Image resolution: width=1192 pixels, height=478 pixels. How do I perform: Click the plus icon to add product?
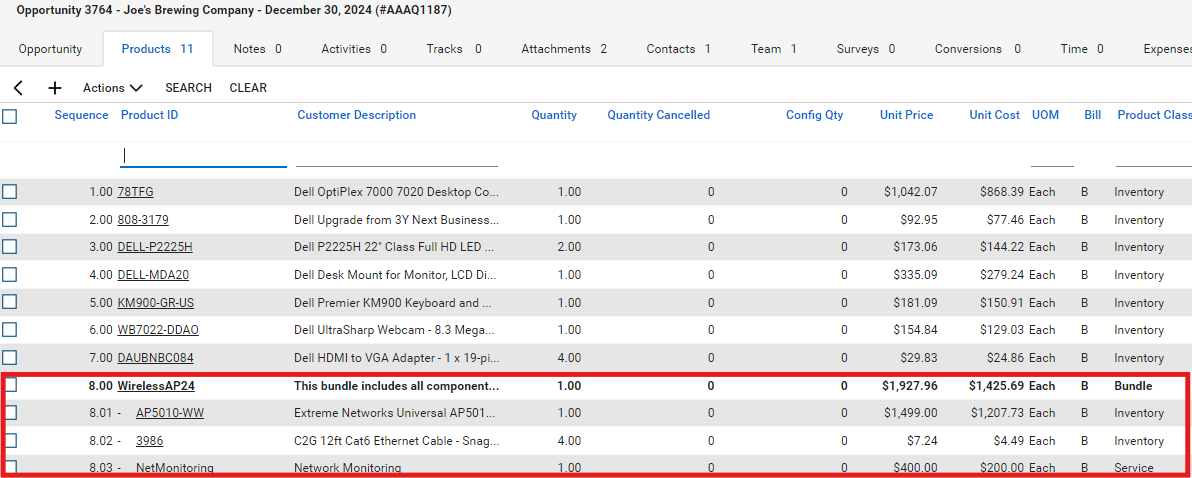tap(55, 88)
